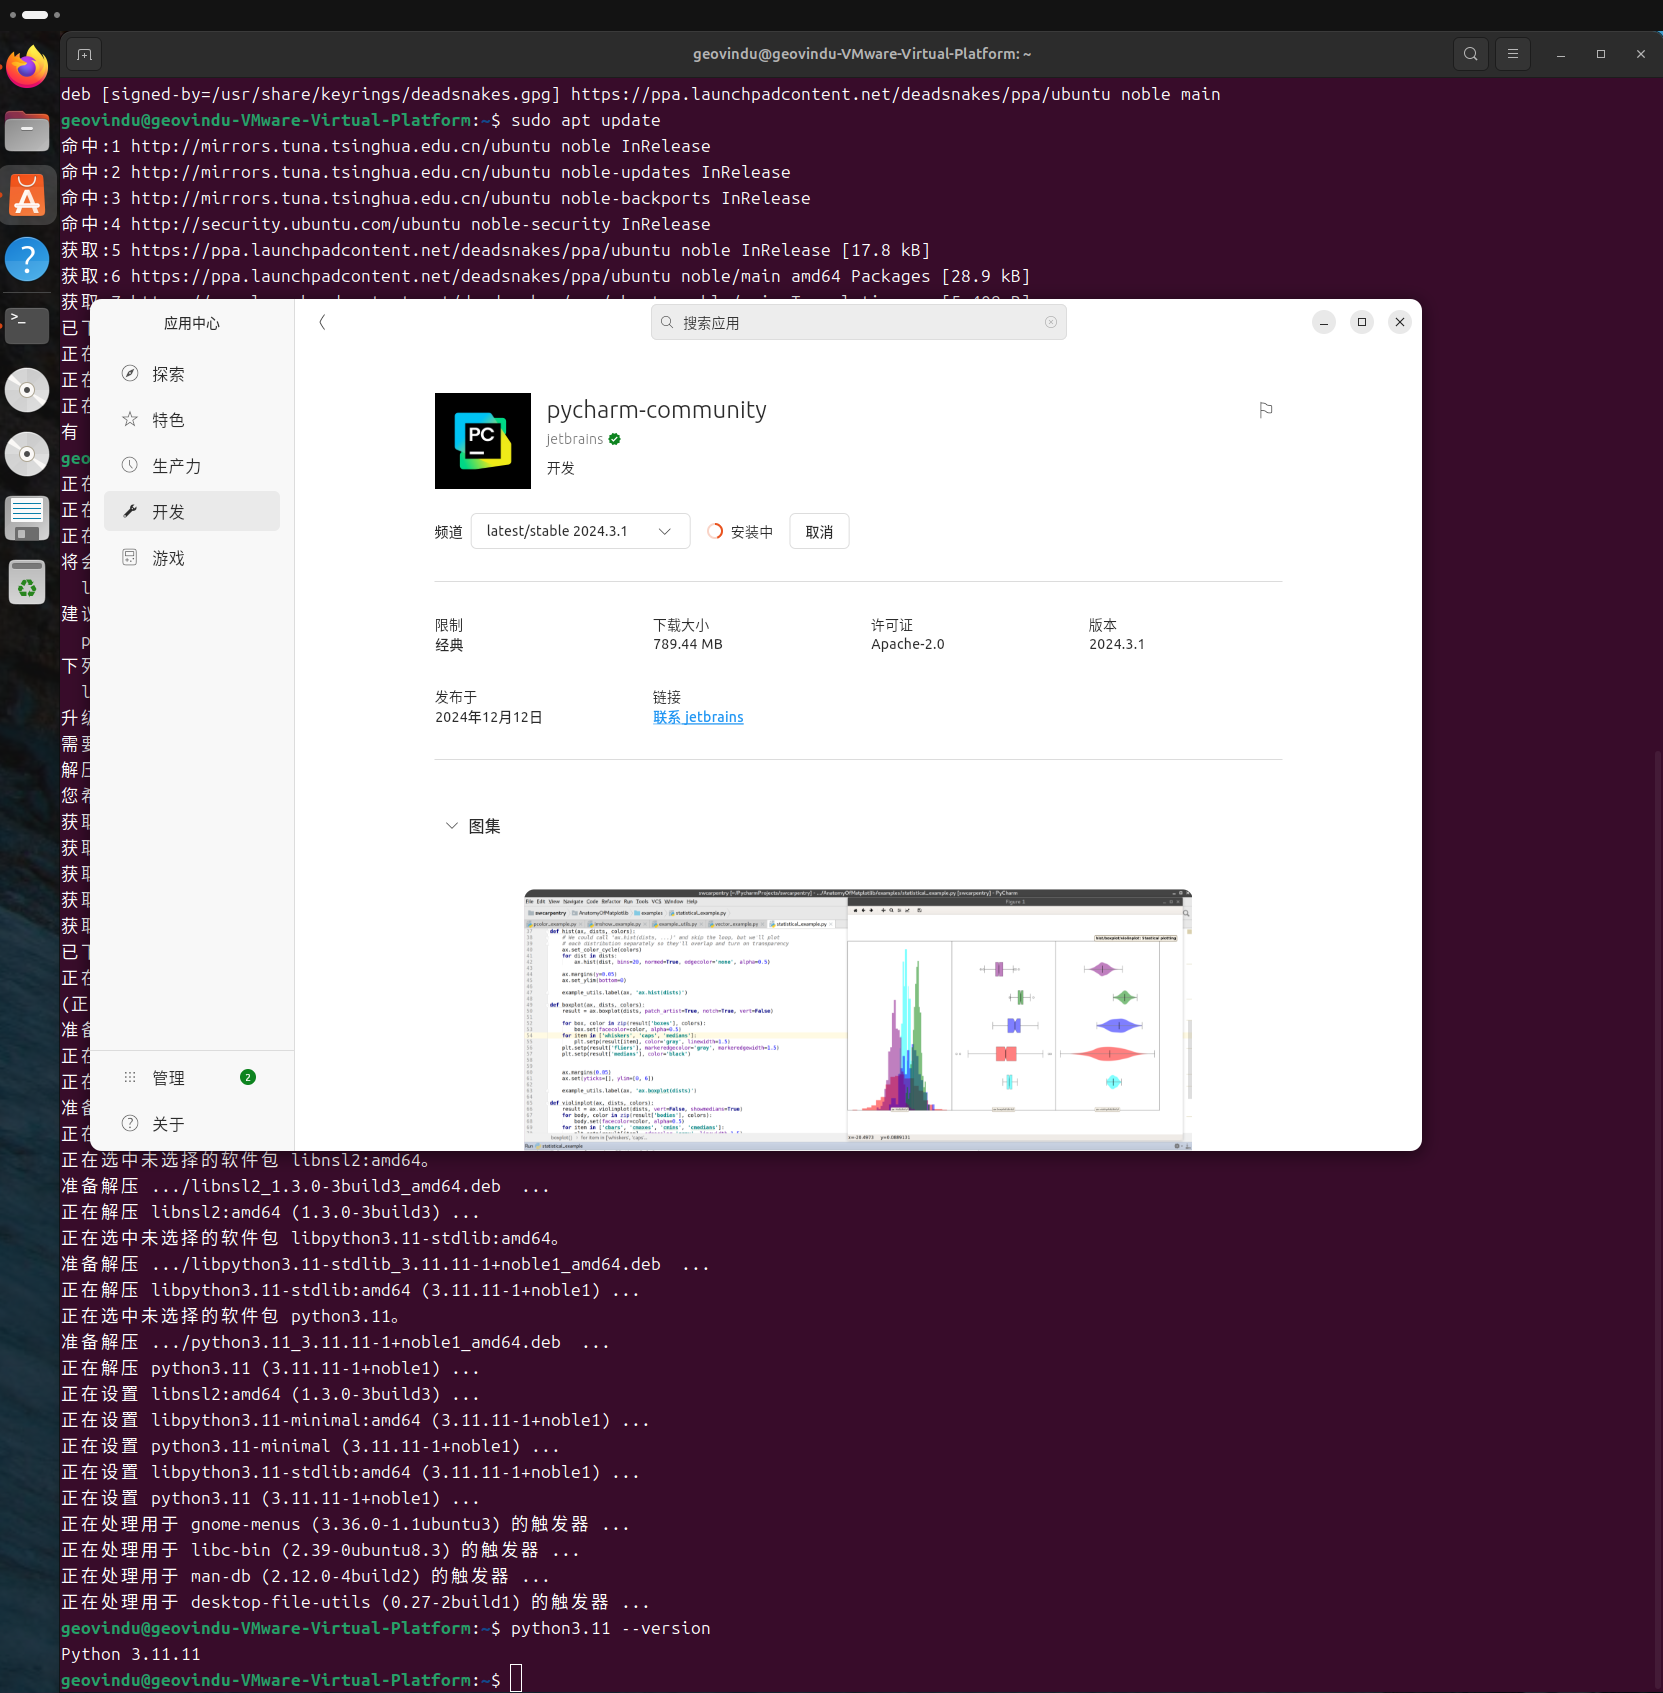Click the 'sudo apt update' command in terminal
Viewport: 1663px width, 1693px height.
click(586, 120)
